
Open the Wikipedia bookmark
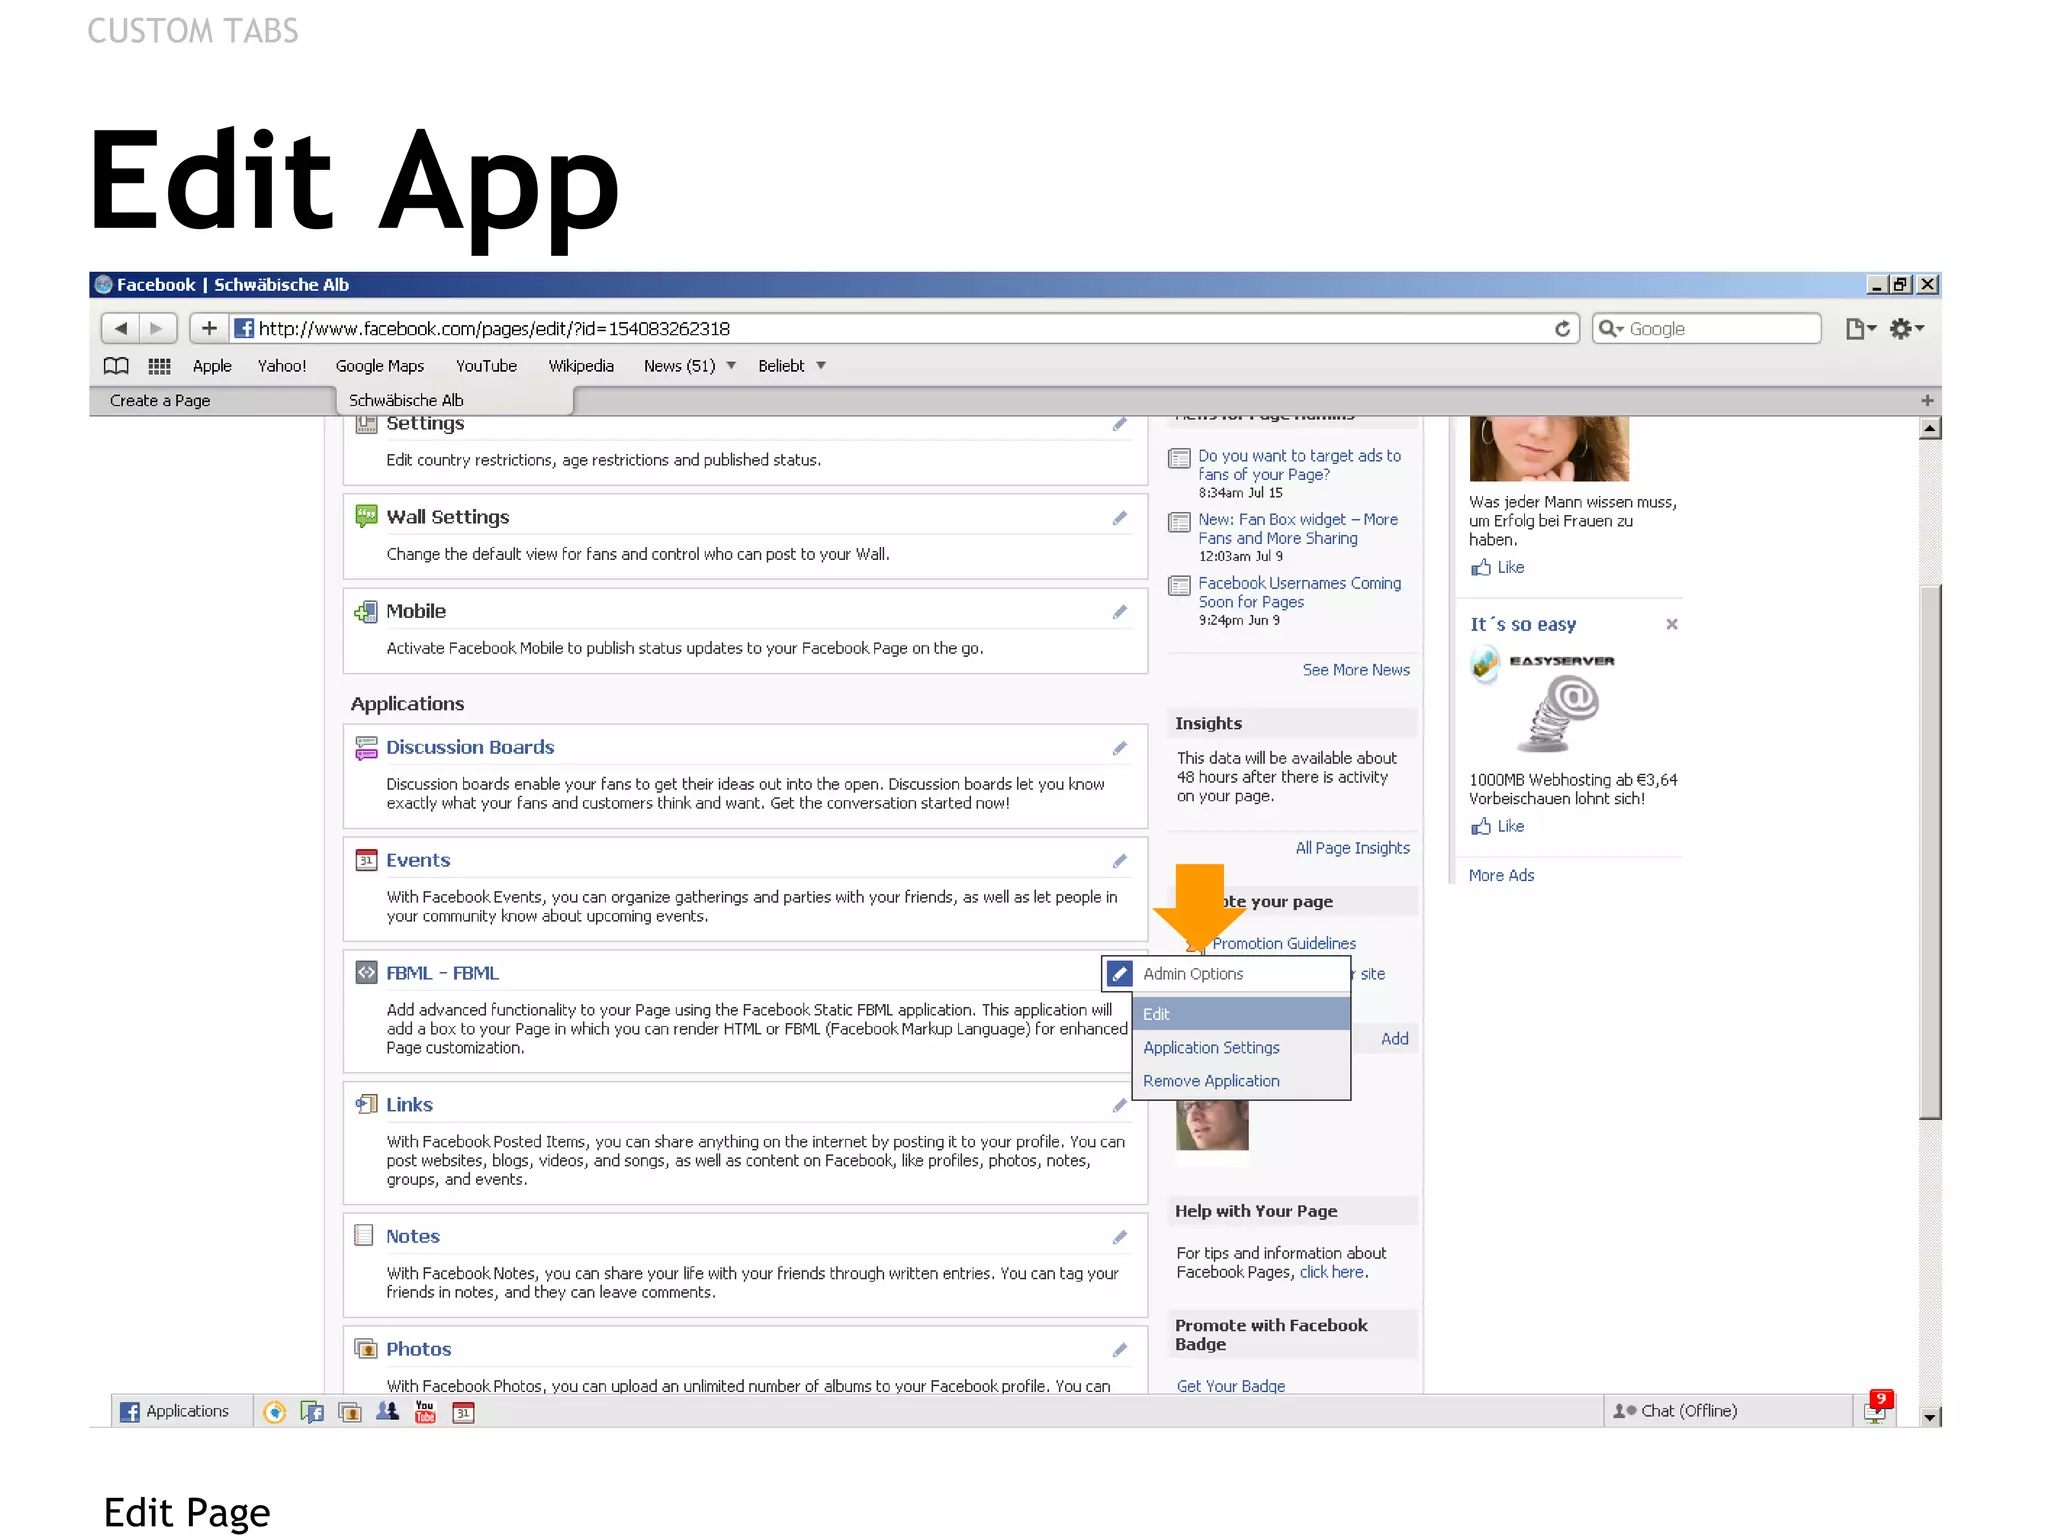tap(581, 366)
